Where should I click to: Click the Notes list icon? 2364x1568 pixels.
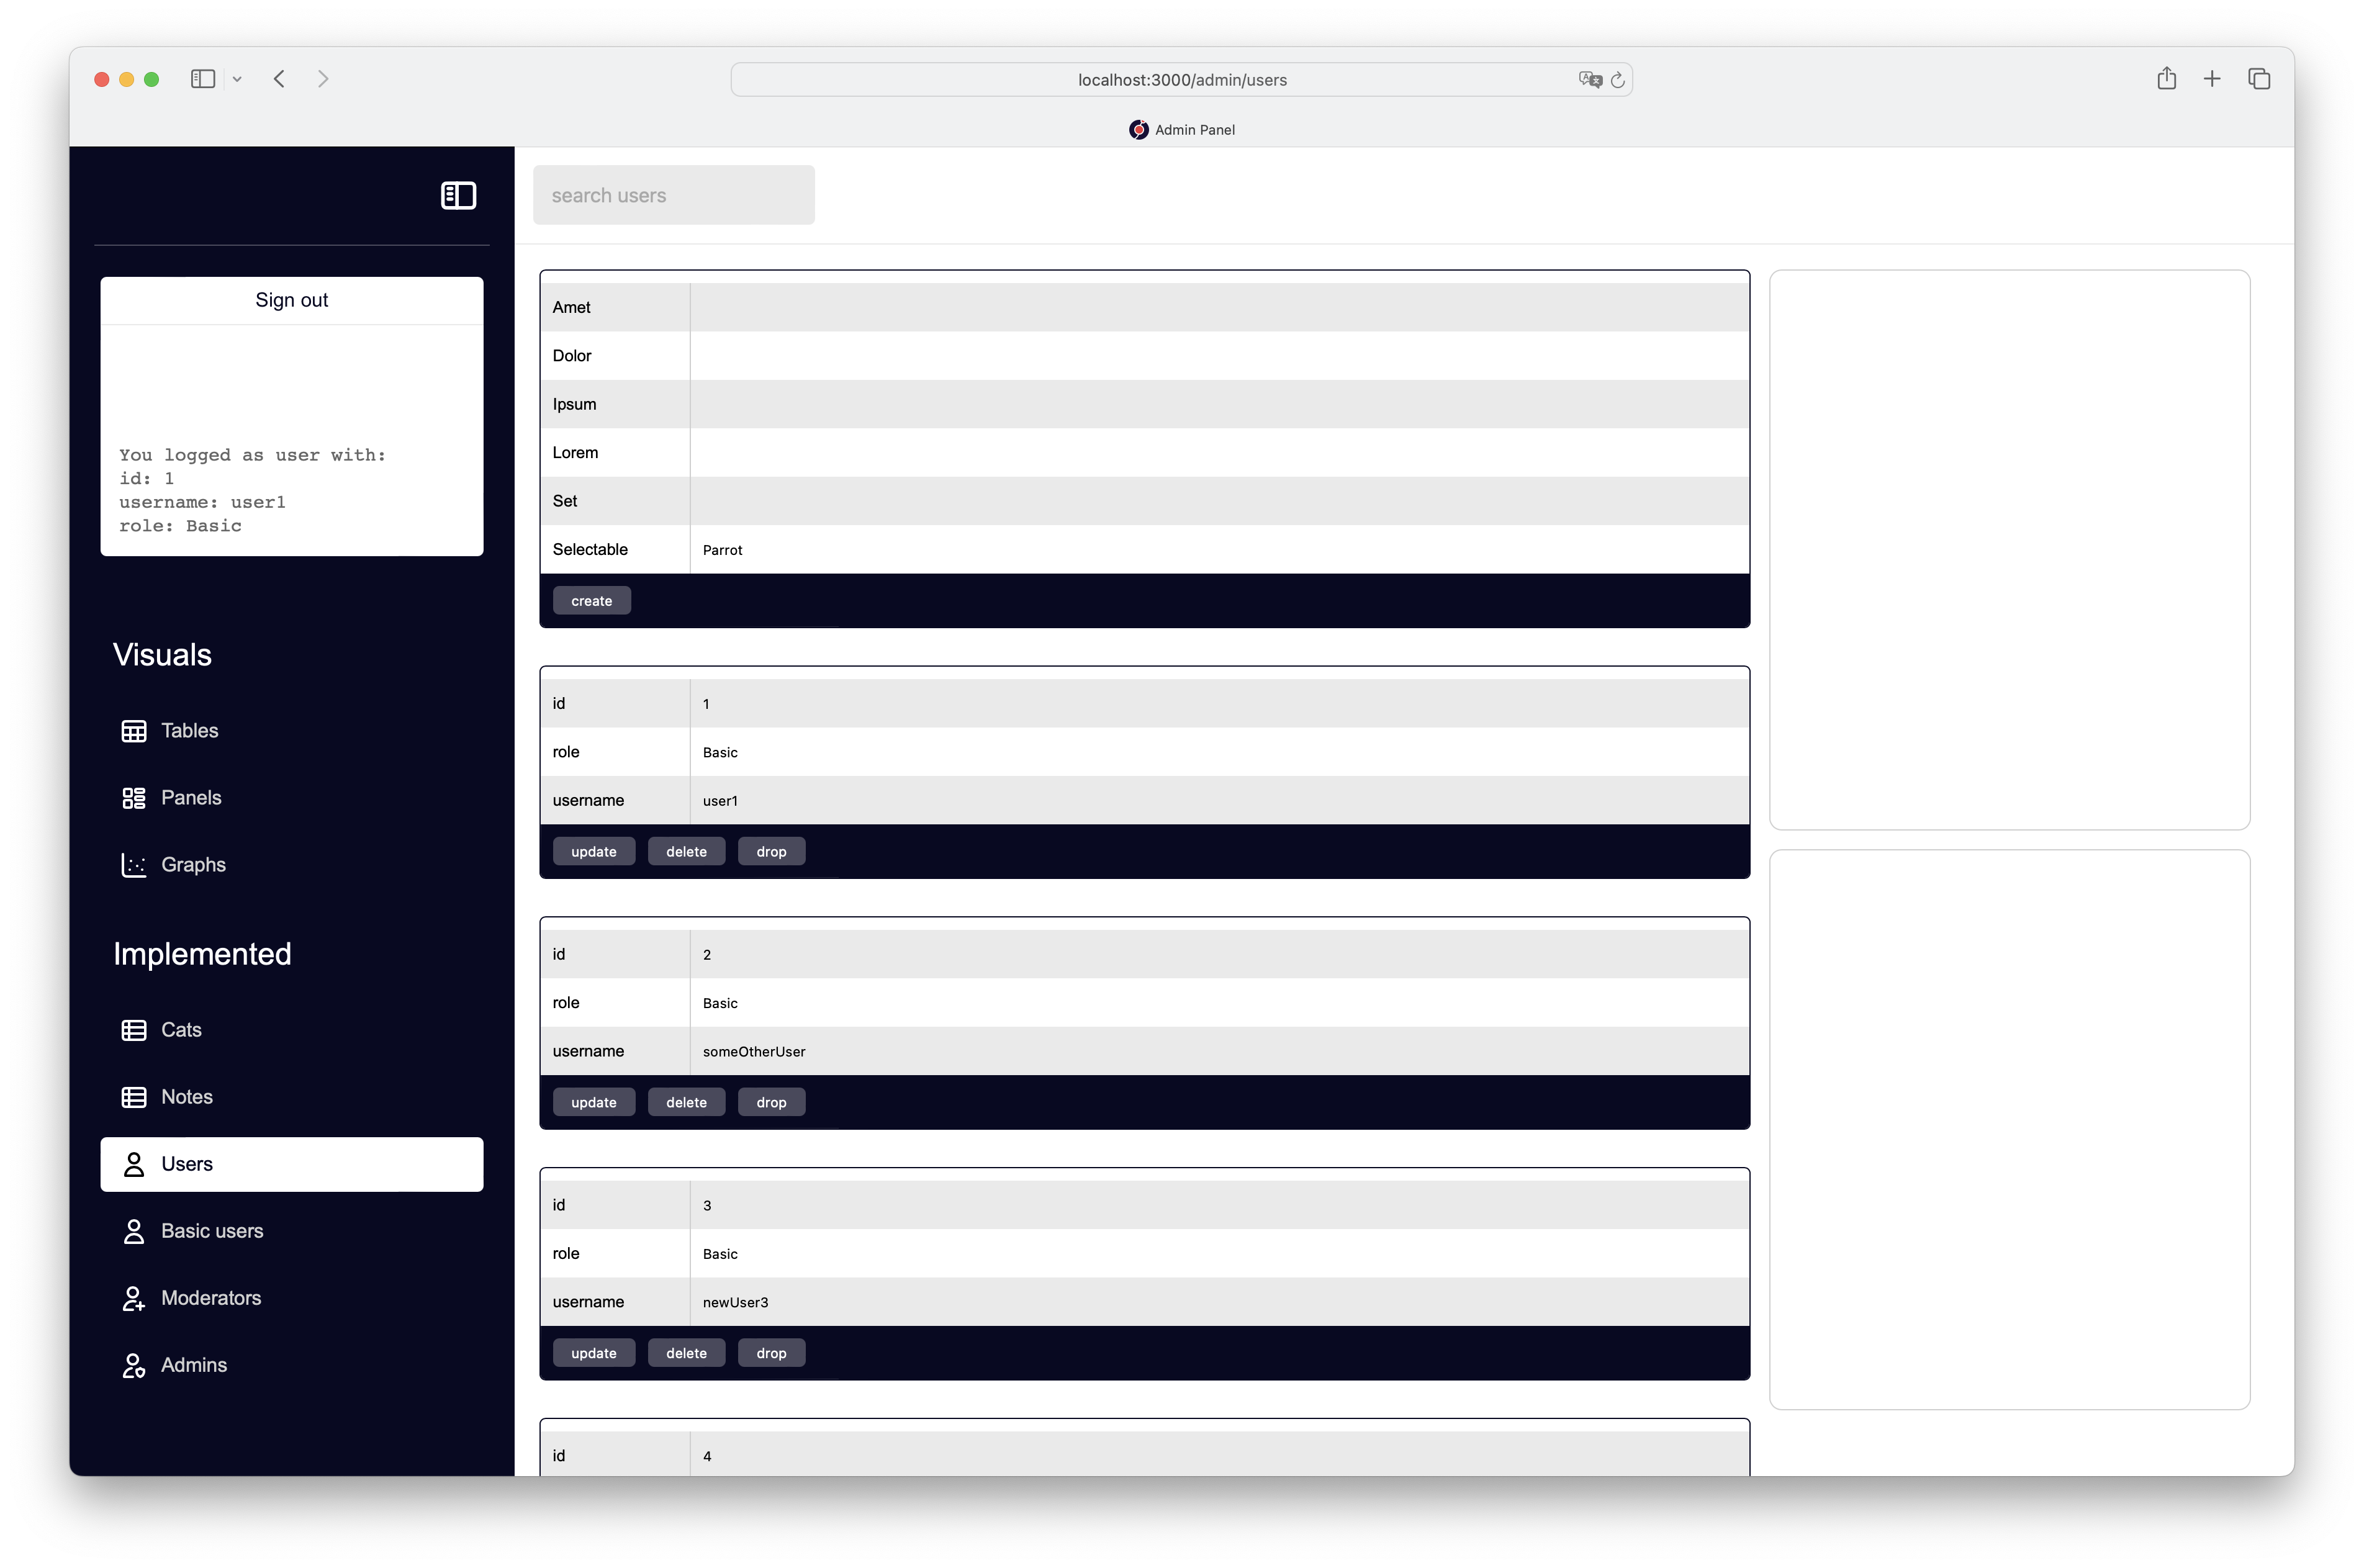(x=134, y=1097)
